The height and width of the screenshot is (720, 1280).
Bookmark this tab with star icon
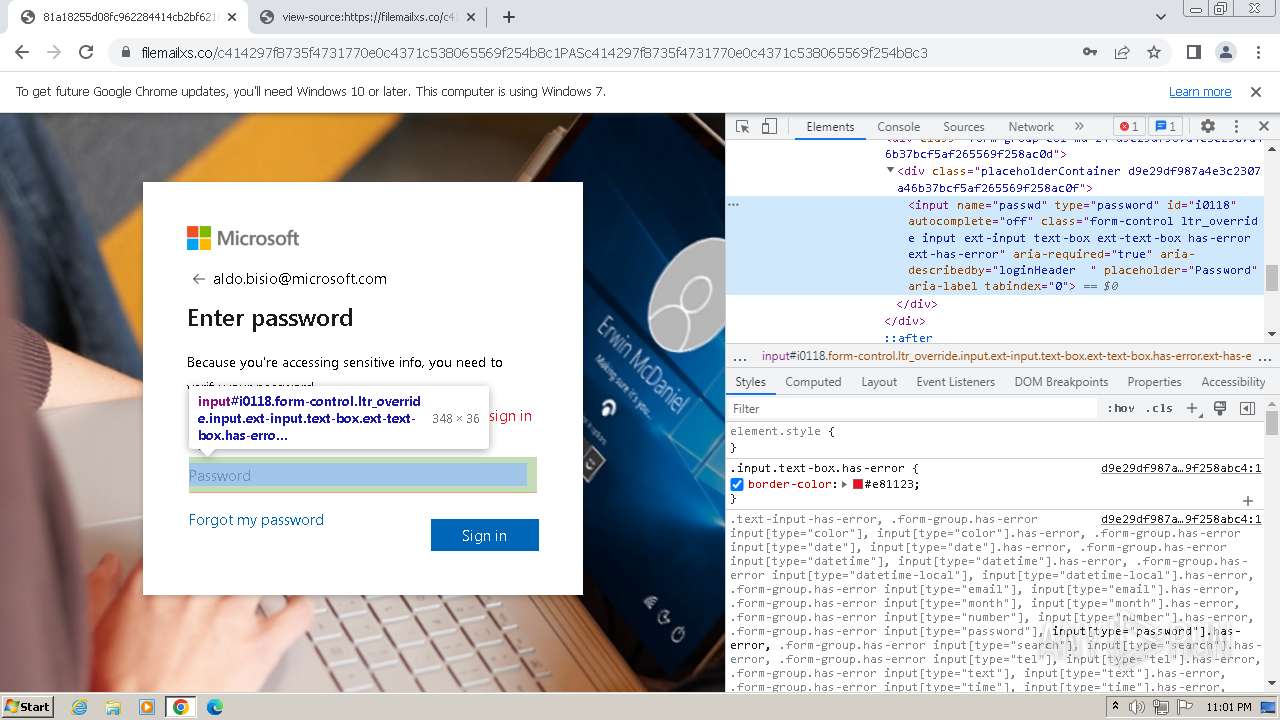(1154, 53)
